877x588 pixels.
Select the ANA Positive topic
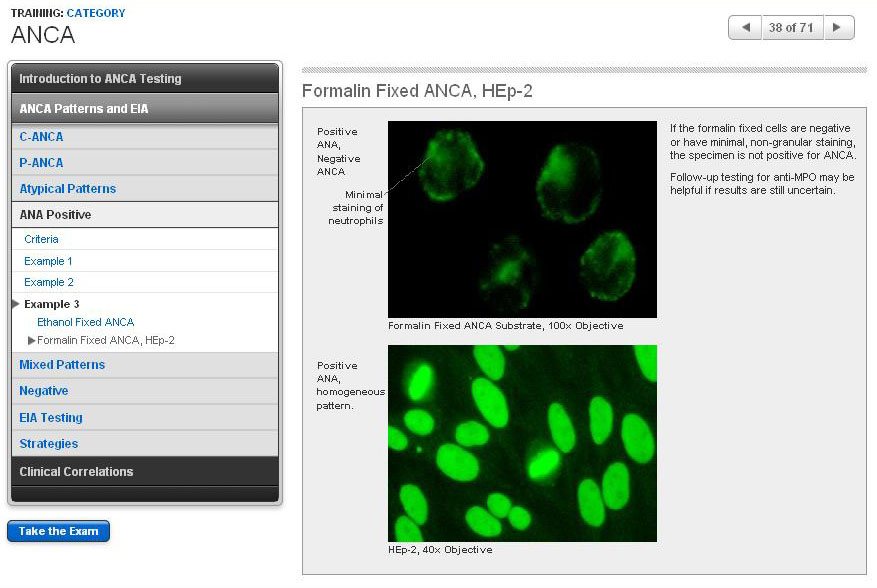[55, 215]
